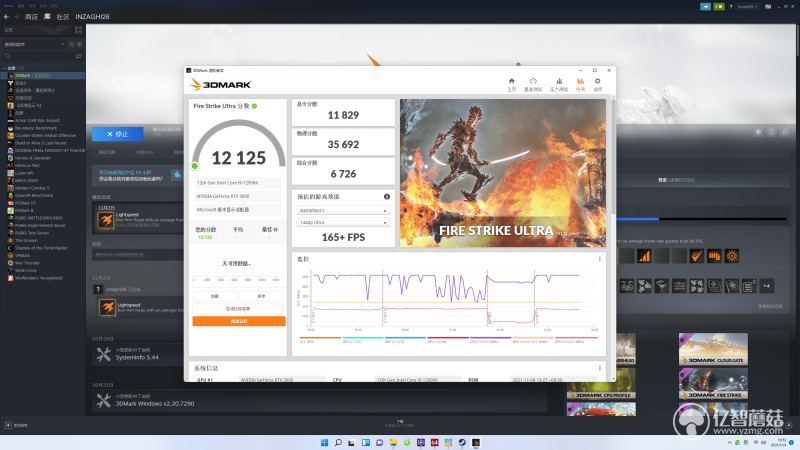
Task: Open the three-dot menu of the monitoring panel
Action: coord(599,259)
